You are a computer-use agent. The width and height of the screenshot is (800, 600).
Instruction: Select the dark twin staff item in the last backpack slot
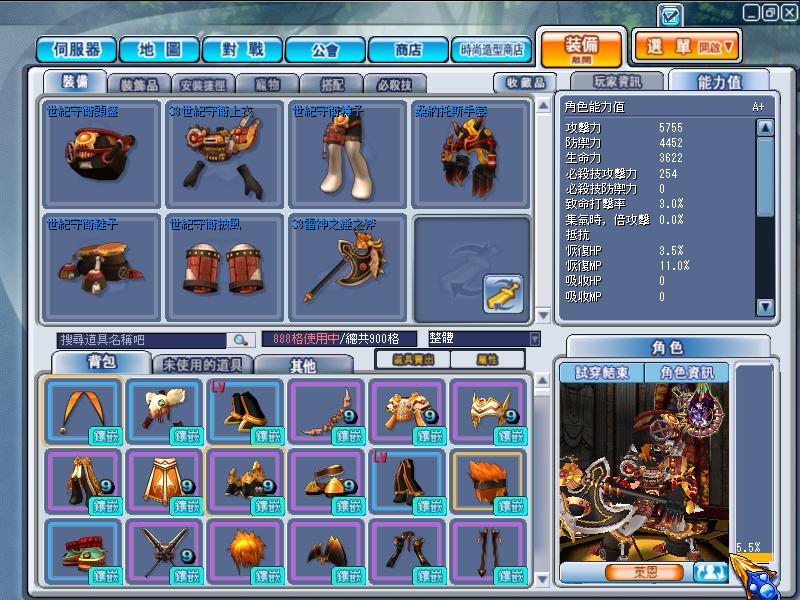488,551
